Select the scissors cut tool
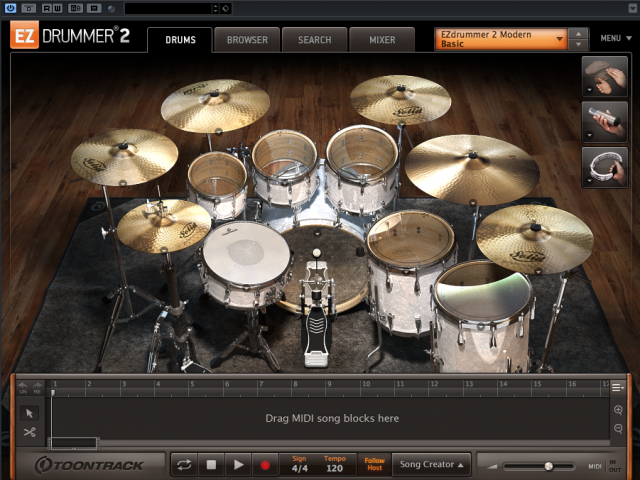The width and height of the screenshot is (640, 480). coord(29,432)
